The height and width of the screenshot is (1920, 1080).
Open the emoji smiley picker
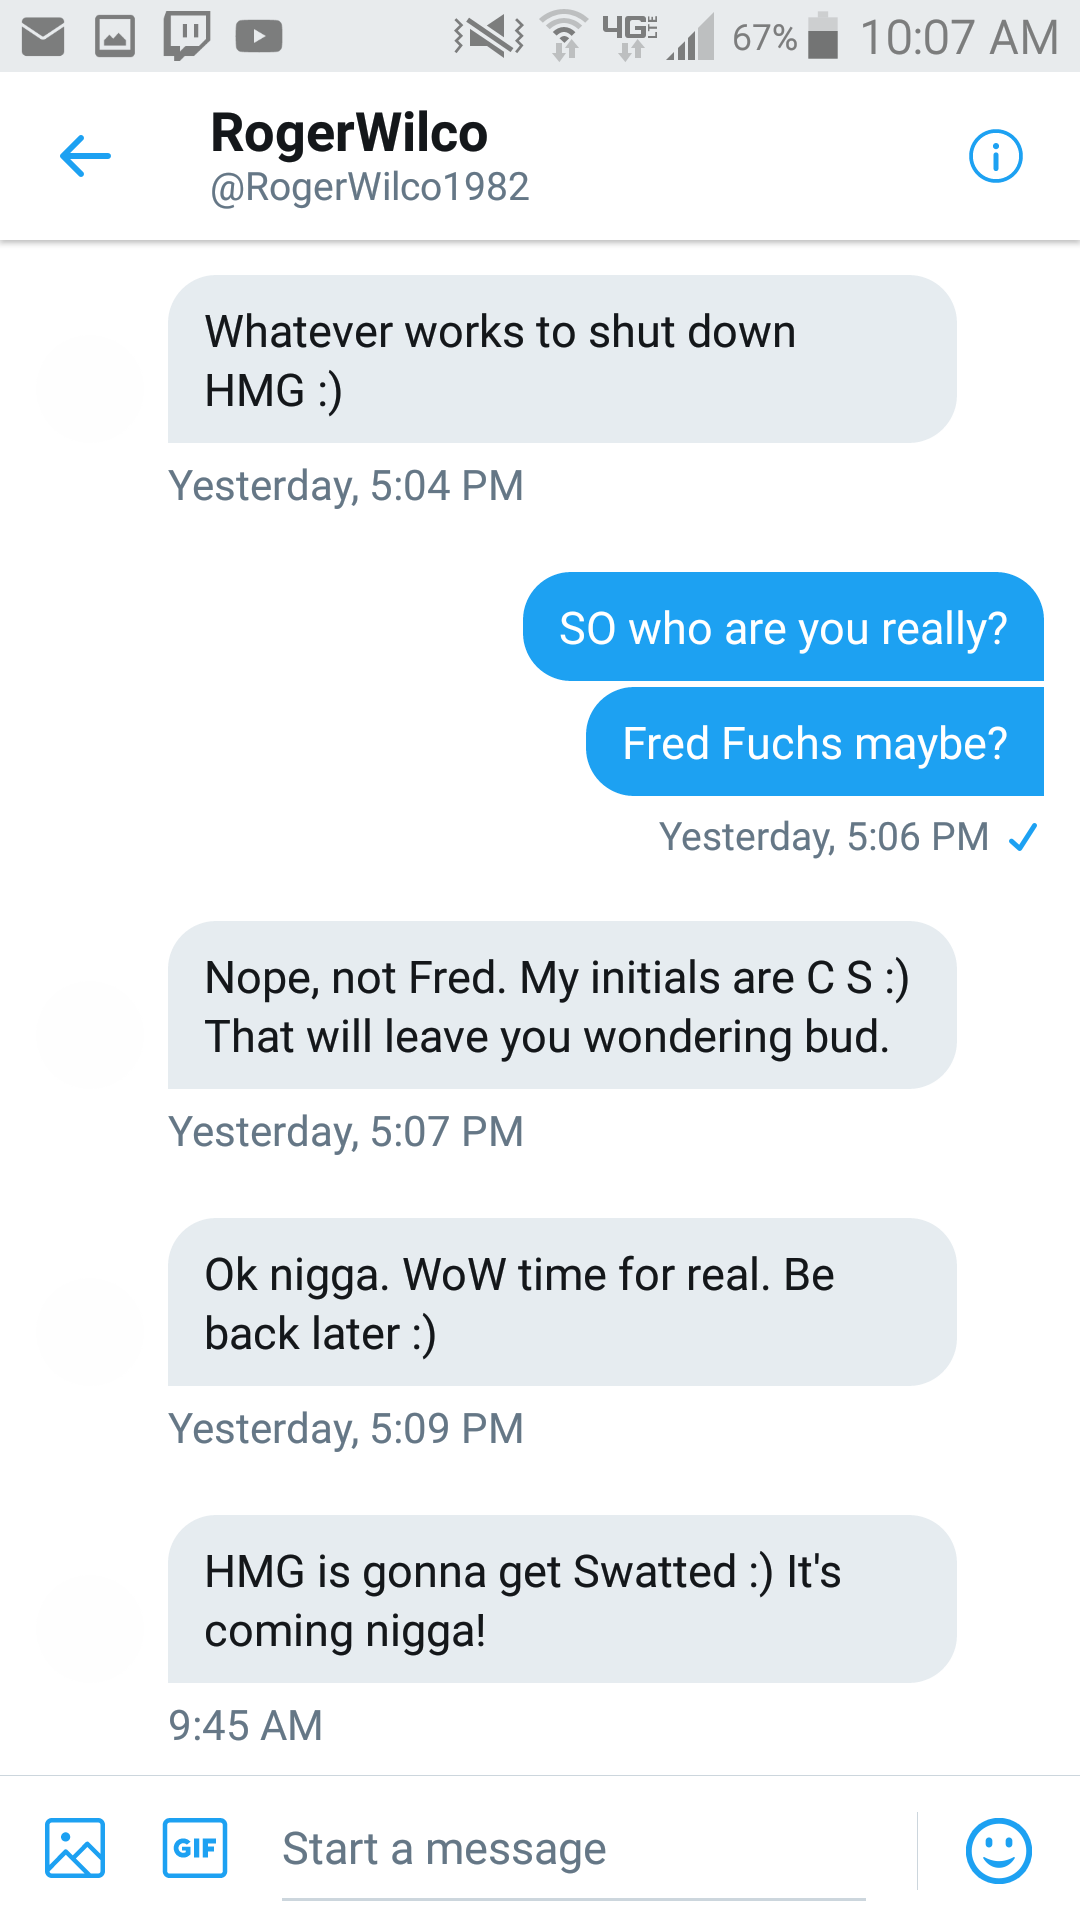(x=998, y=1850)
